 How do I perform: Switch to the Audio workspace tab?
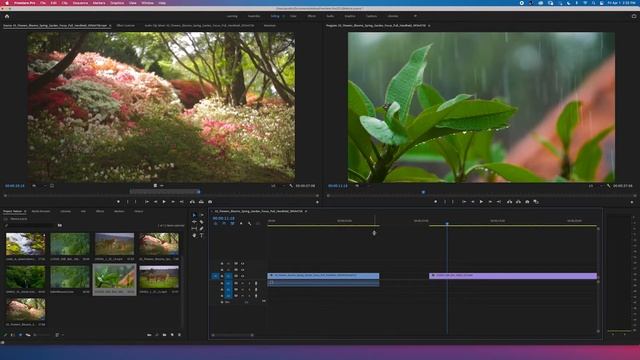point(330,16)
